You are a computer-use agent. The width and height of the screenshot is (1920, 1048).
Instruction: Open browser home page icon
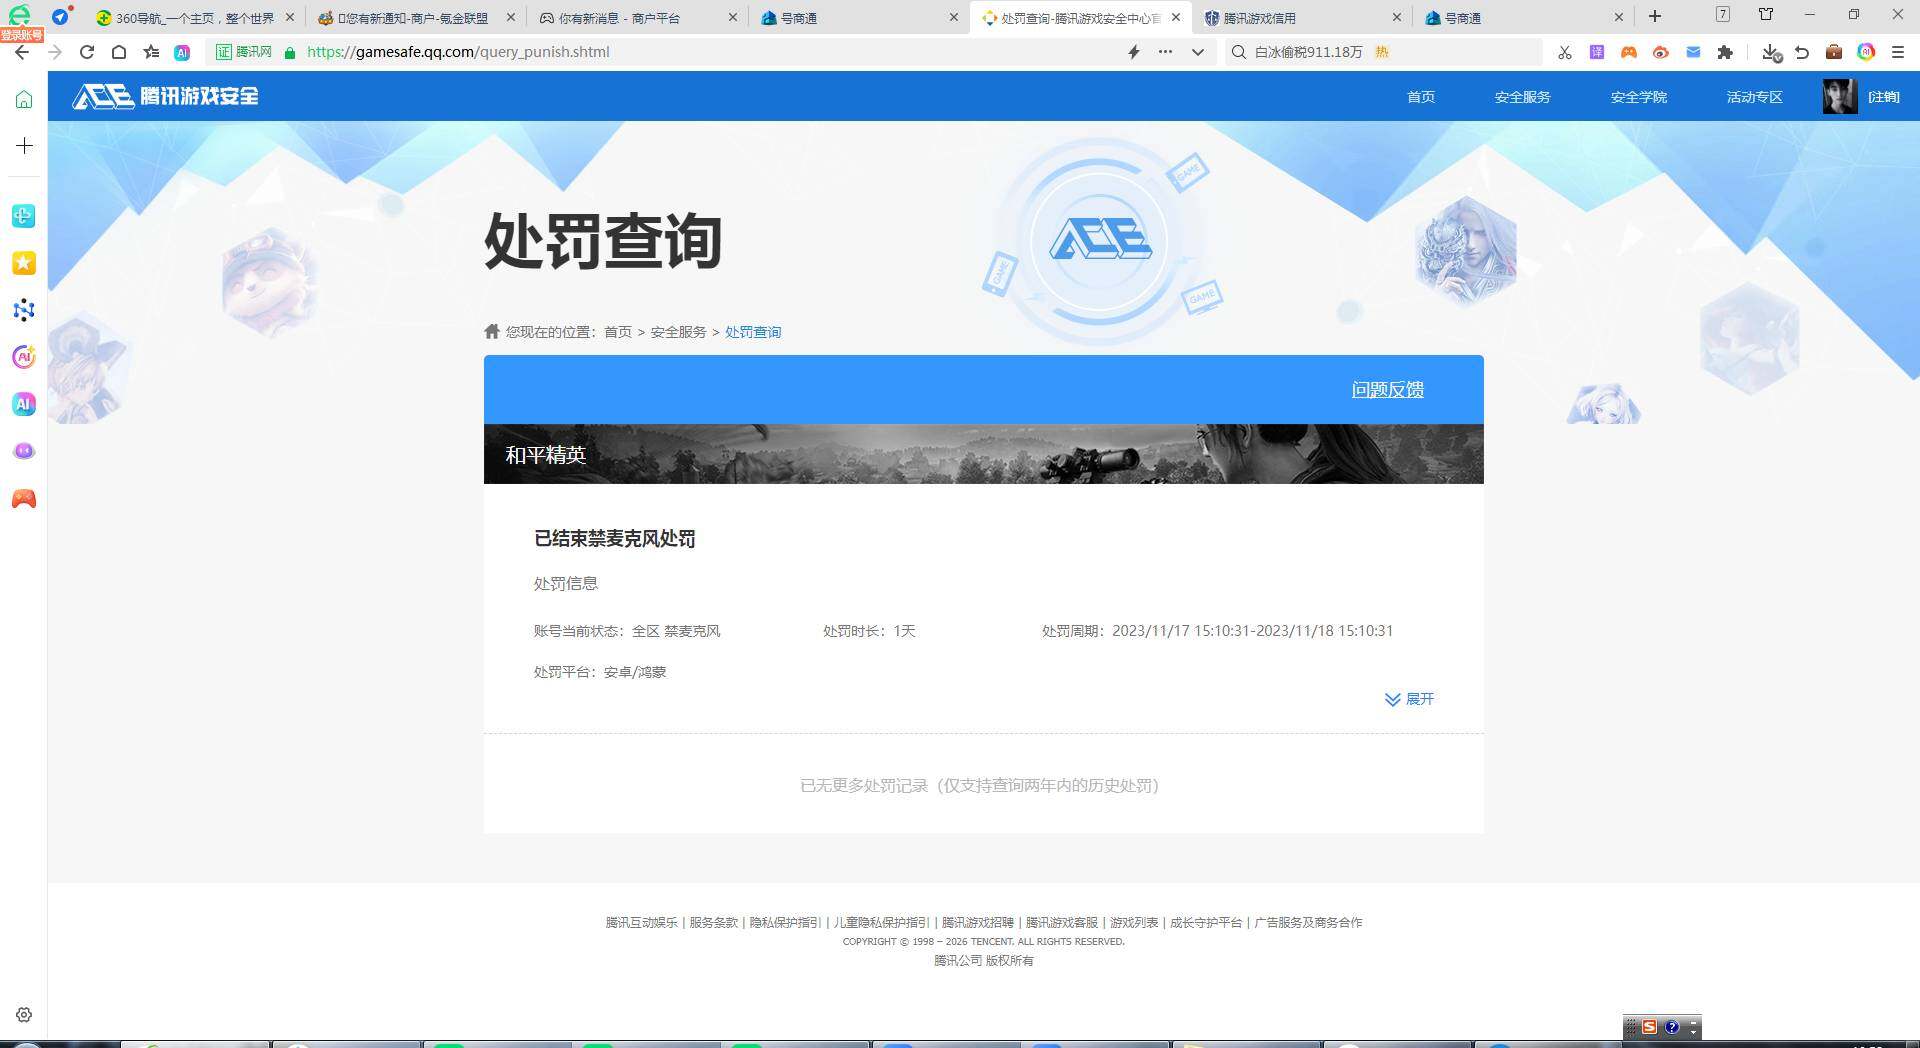coord(119,52)
